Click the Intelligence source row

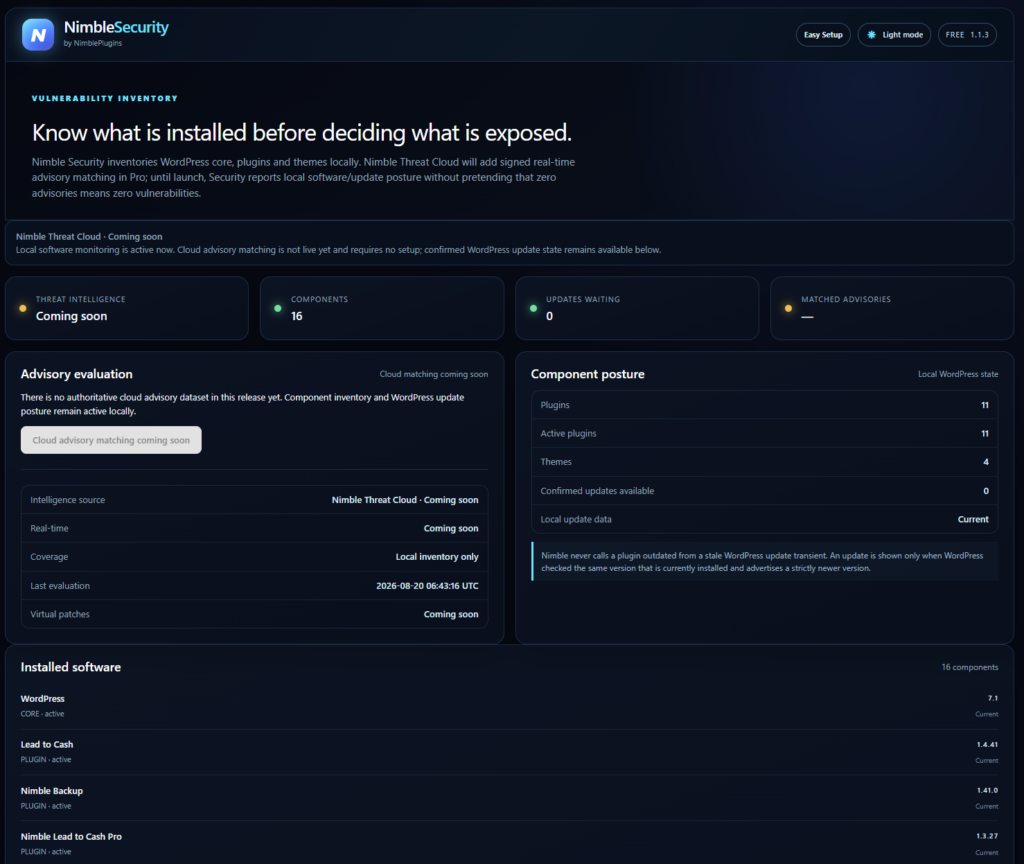(255, 500)
